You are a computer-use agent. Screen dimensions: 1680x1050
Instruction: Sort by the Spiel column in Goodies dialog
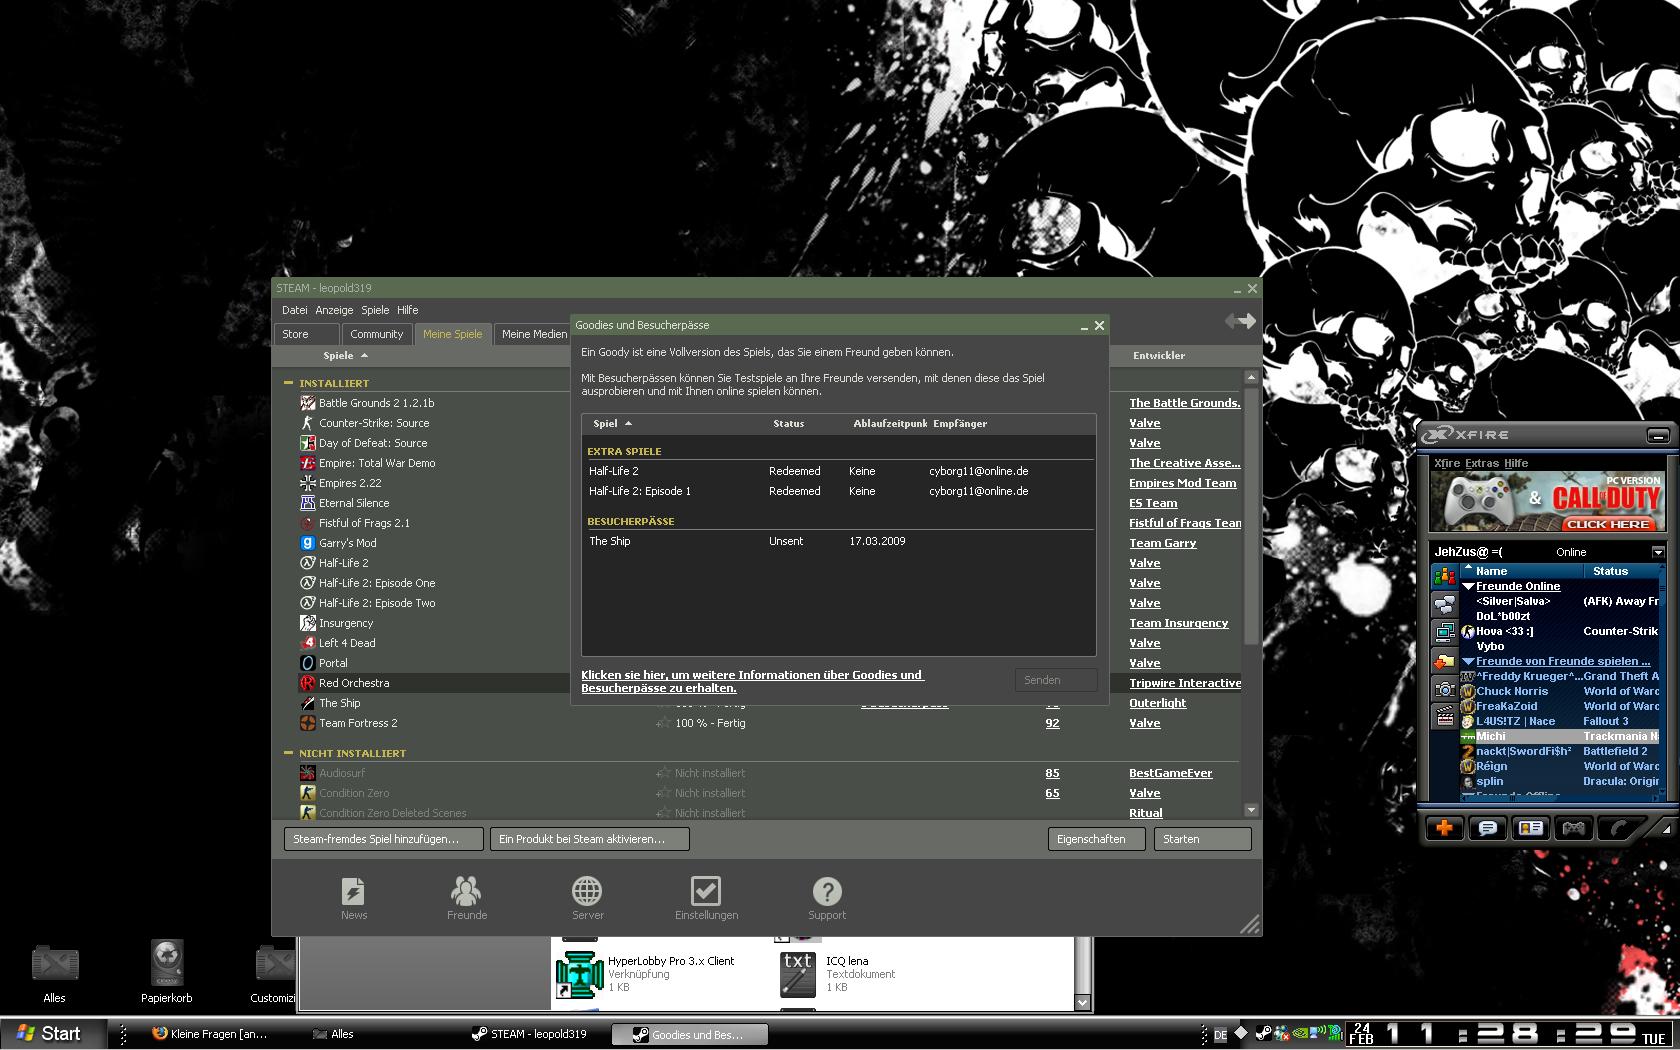click(x=612, y=424)
